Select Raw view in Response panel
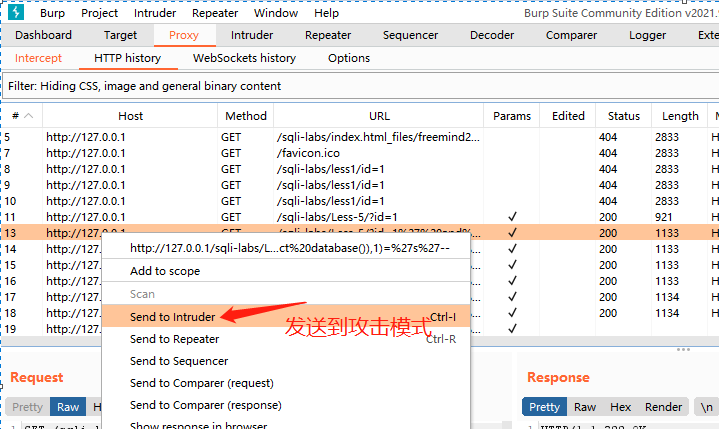Viewport: 719px width, 429px height. pyautogui.click(x=585, y=407)
